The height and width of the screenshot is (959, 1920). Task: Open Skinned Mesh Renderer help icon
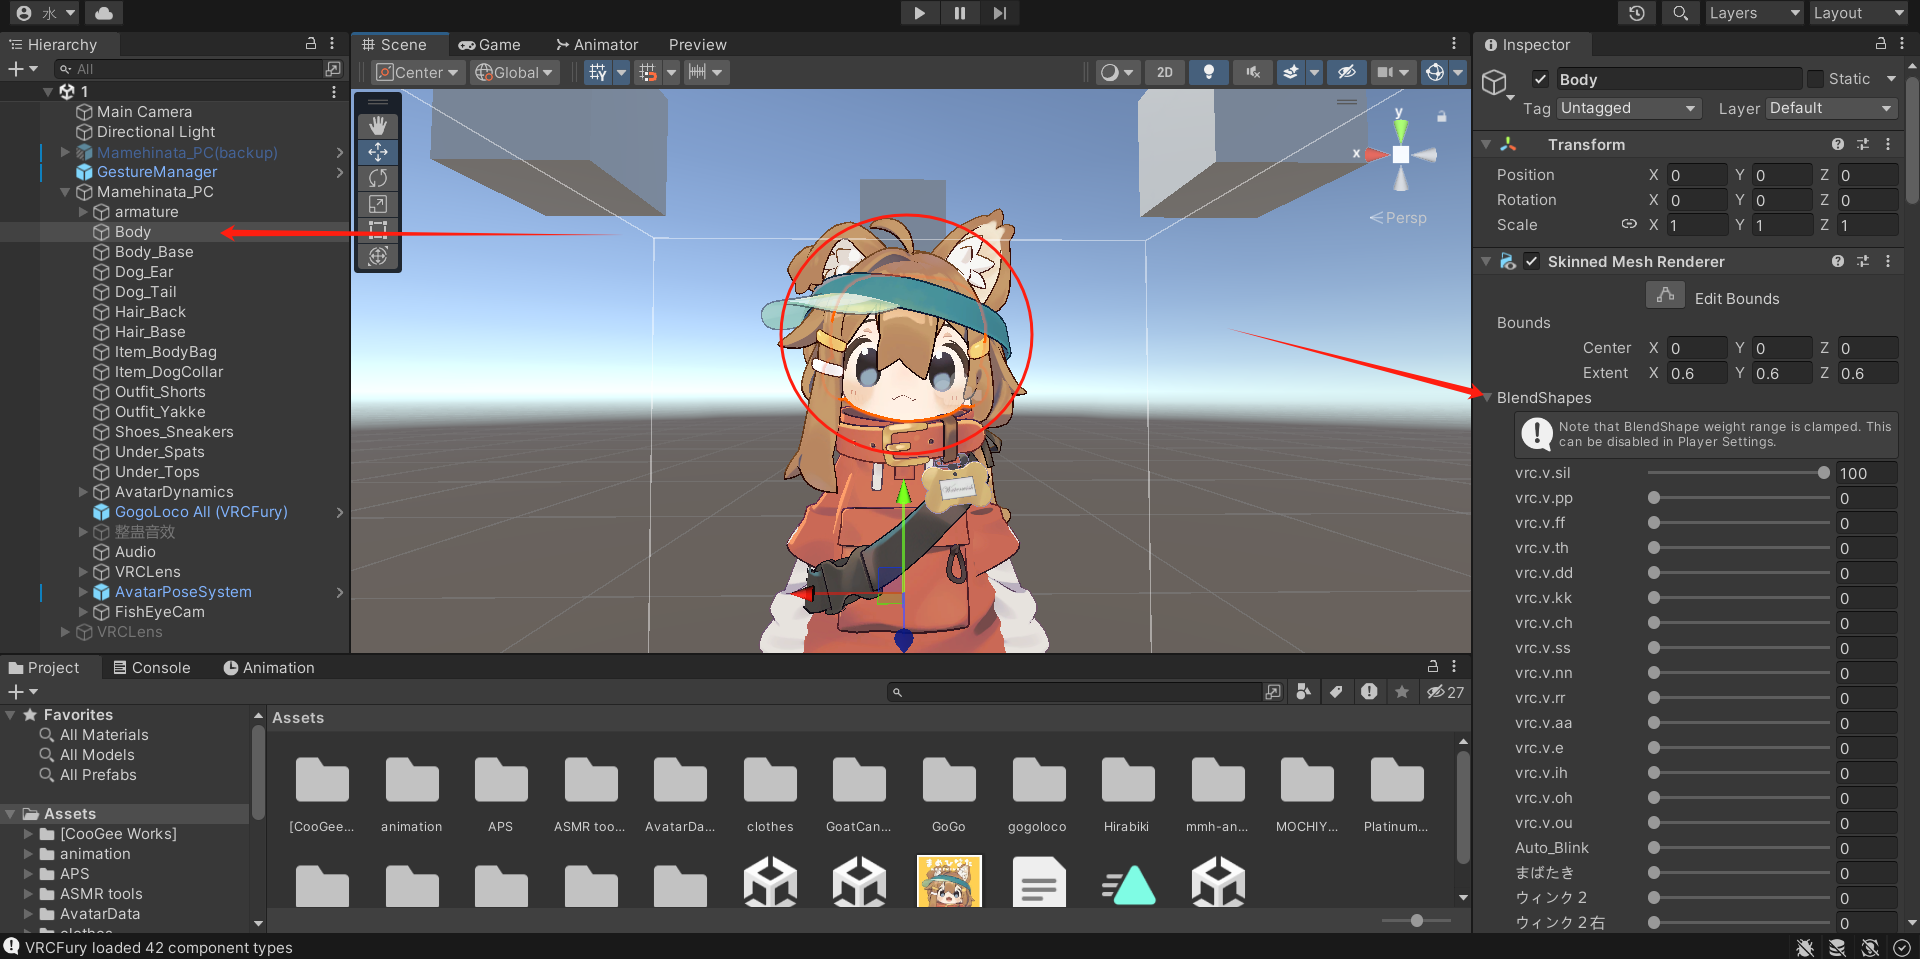[1838, 261]
